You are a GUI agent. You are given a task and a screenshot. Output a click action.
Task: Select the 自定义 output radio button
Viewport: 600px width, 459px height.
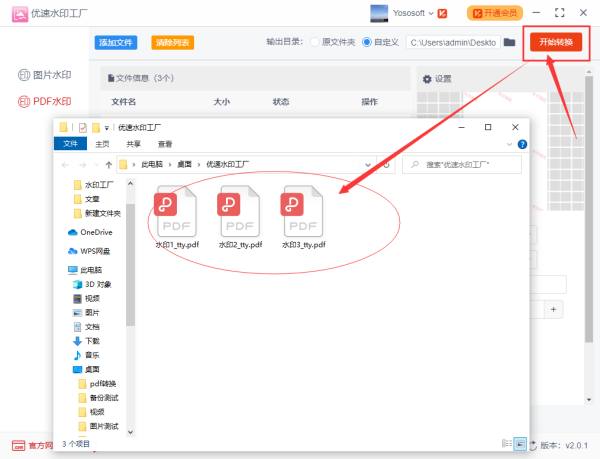[x=367, y=42]
